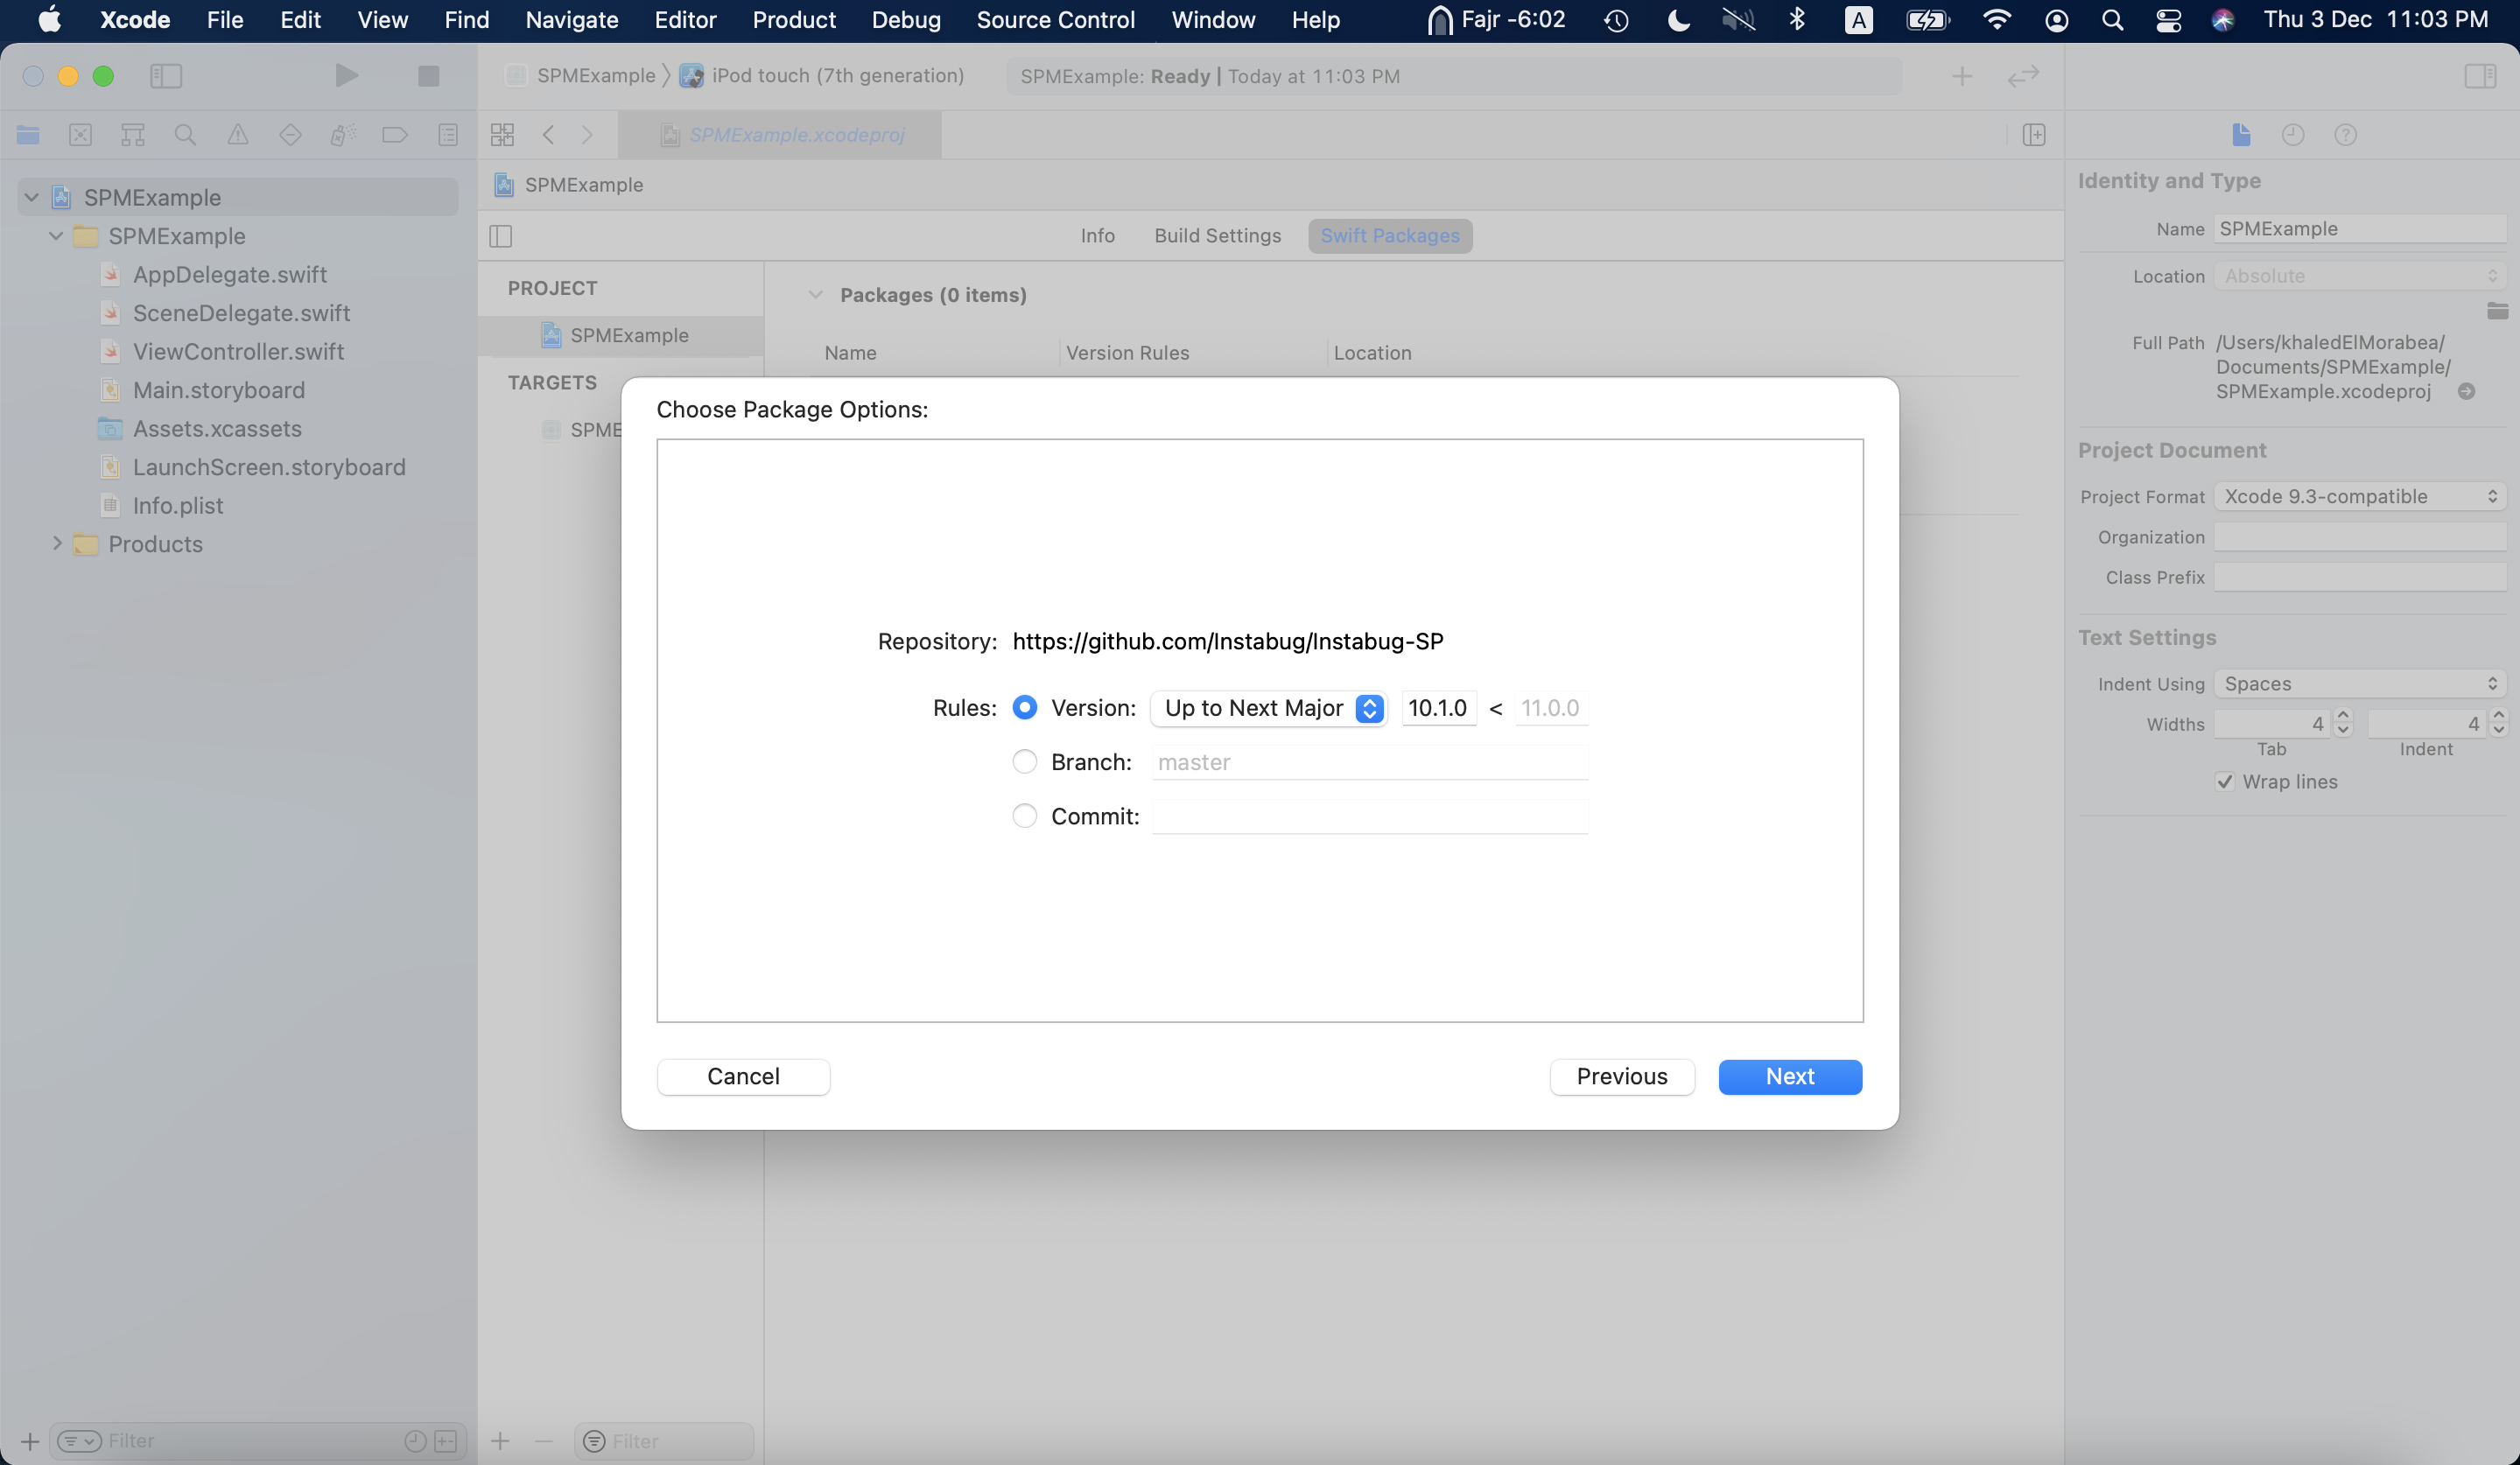Open the Project navigator folder icon
2520x1465 pixels.
coord(28,135)
